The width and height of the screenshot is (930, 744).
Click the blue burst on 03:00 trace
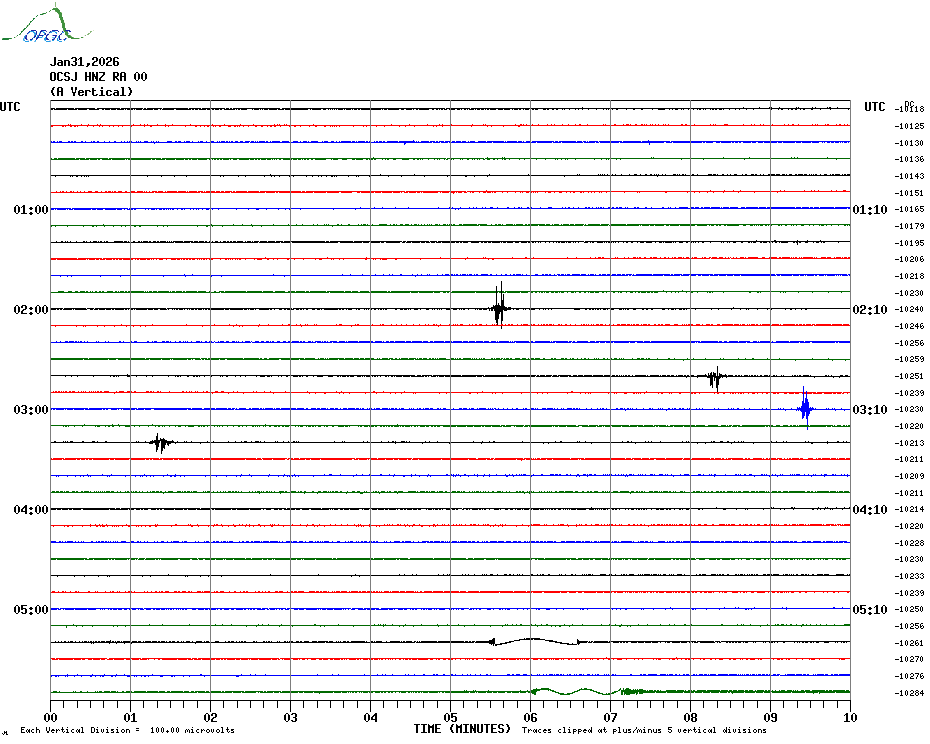pyautogui.click(x=805, y=408)
